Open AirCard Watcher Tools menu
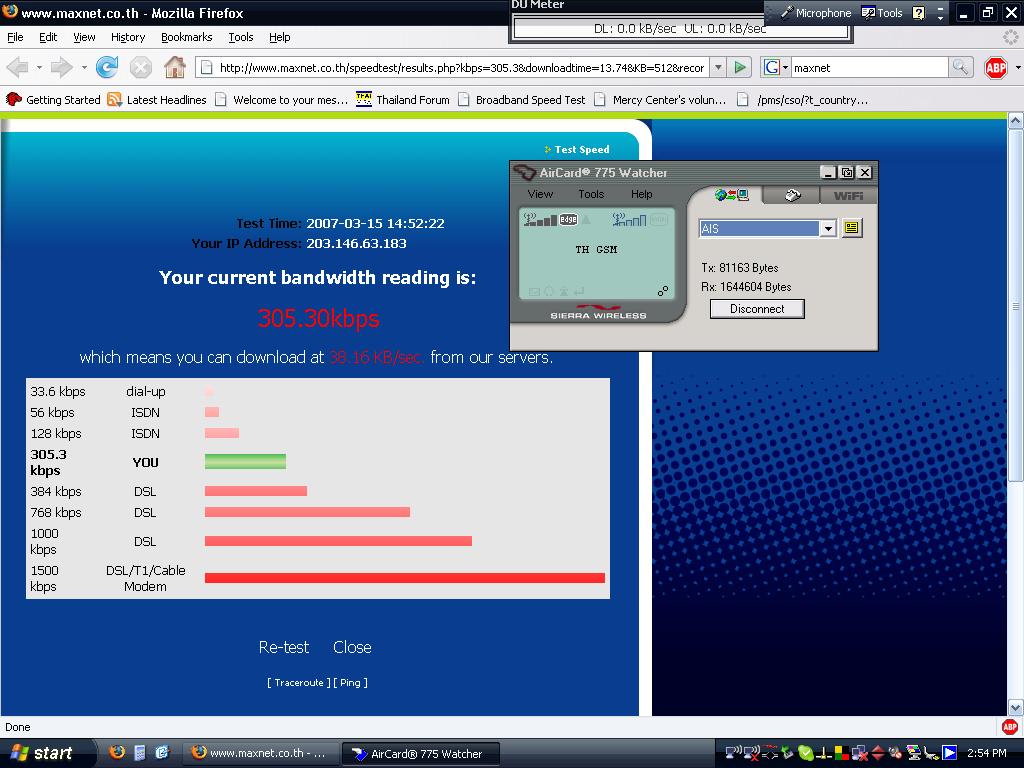Image resolution: width=1024 pixels, height=768 pixels. (x=591, y=194)
